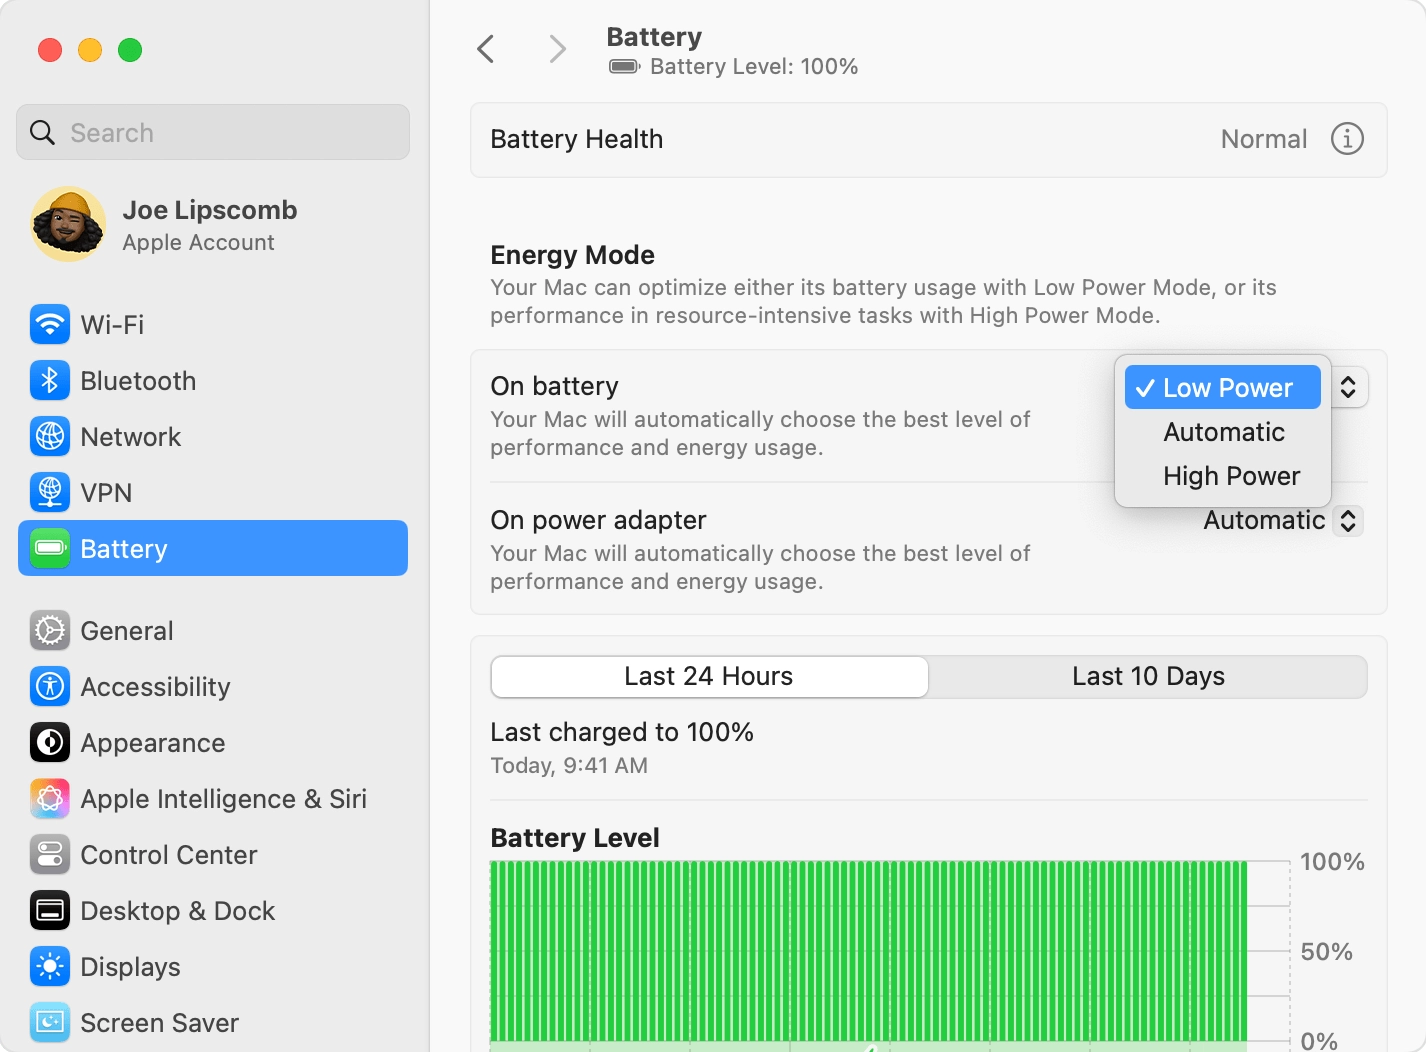Click the VPN sidebar icon
Viewport: 1426px width, 1052px height.
click(x=49, y=492)
